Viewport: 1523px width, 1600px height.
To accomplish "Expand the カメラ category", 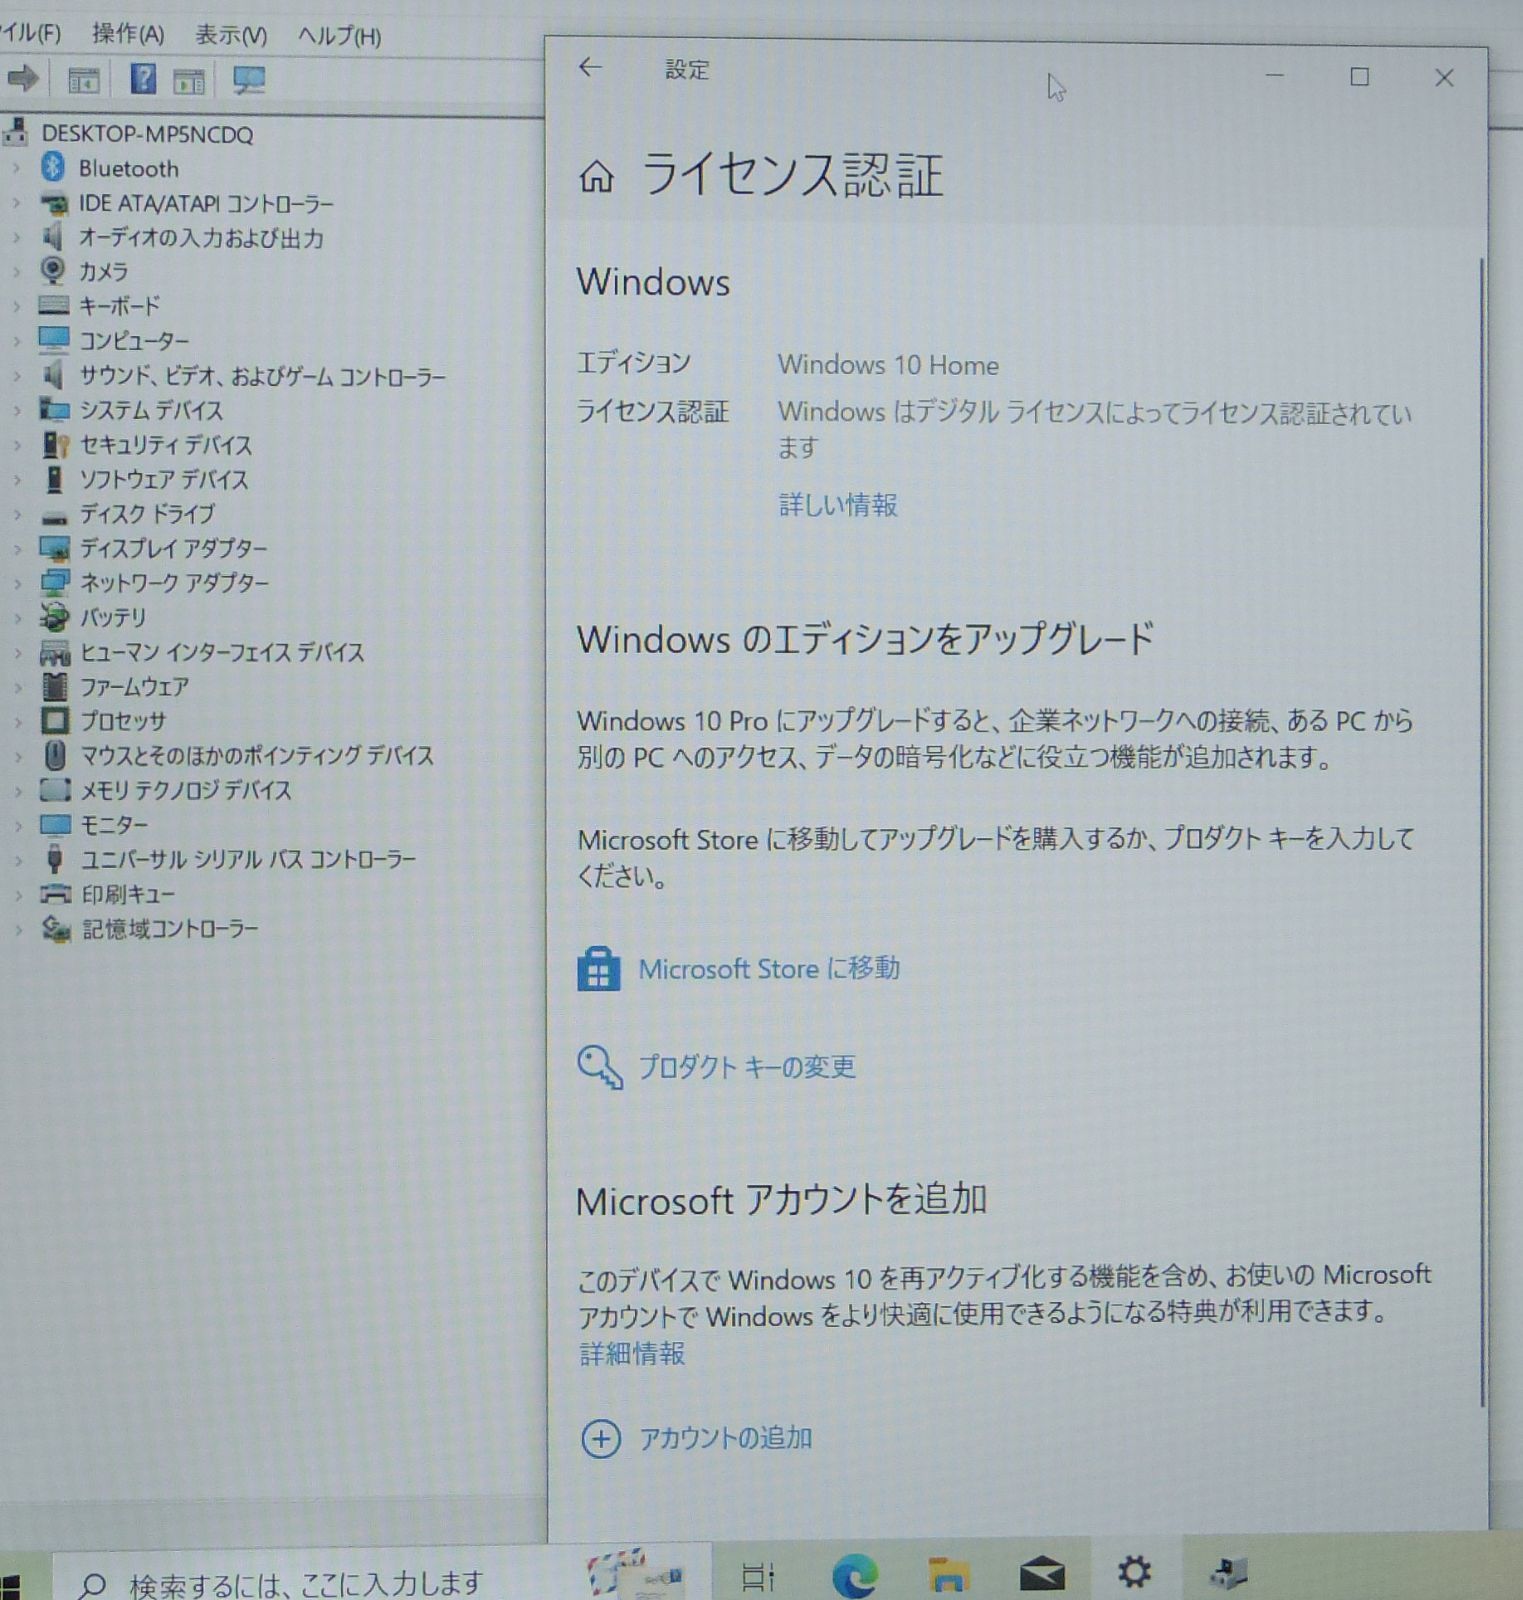I will click(x=16, y=272).
